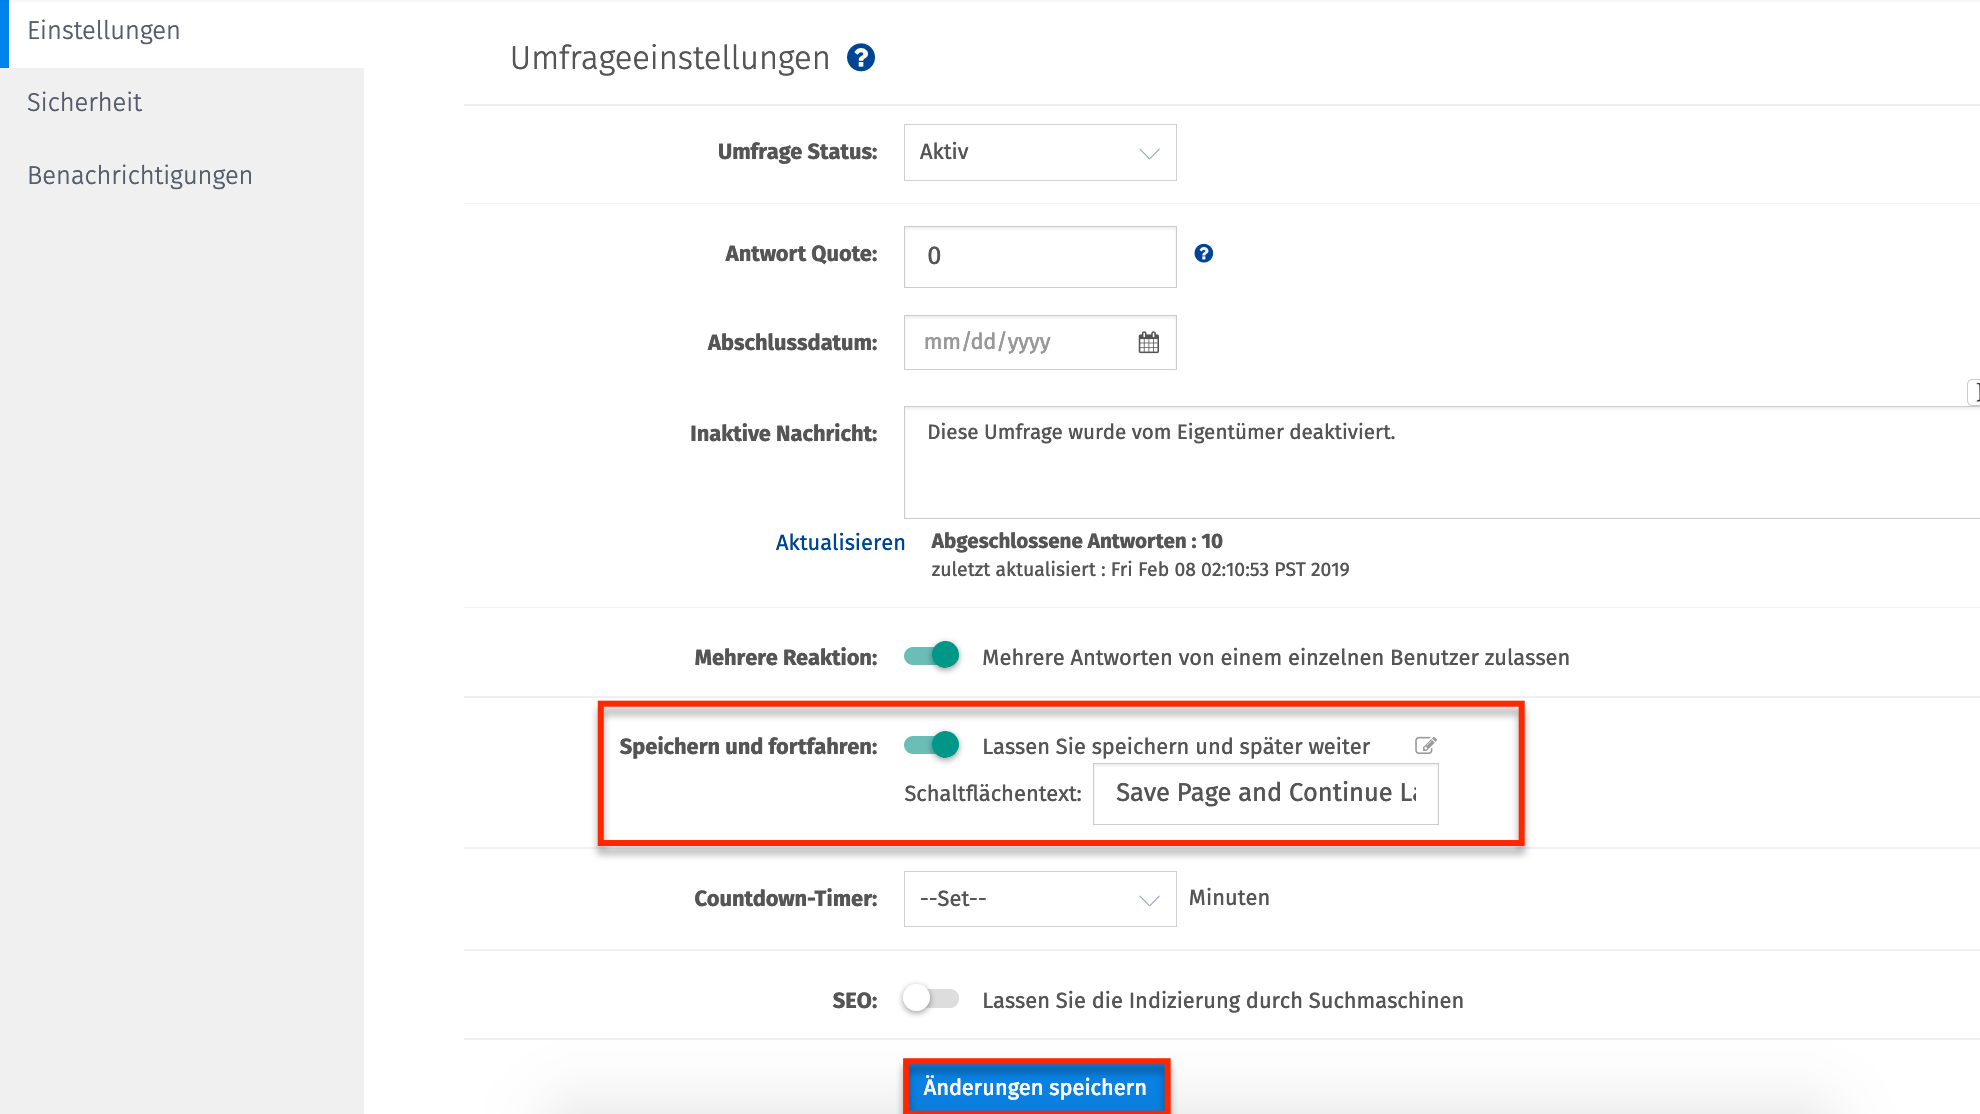Disable the Mehrere Reaktion toggle

(x=930, y=656)
